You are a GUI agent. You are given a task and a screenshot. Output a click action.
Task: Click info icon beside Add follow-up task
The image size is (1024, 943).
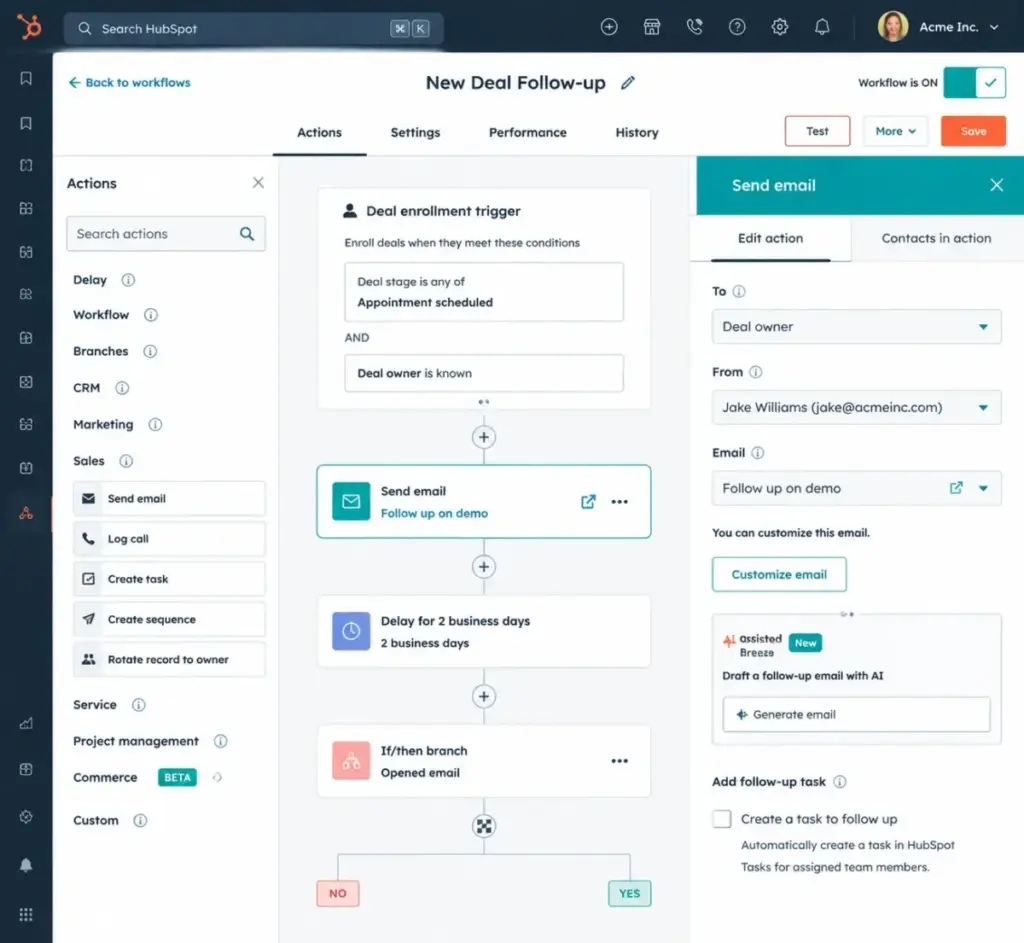click(x=840, y=782)
